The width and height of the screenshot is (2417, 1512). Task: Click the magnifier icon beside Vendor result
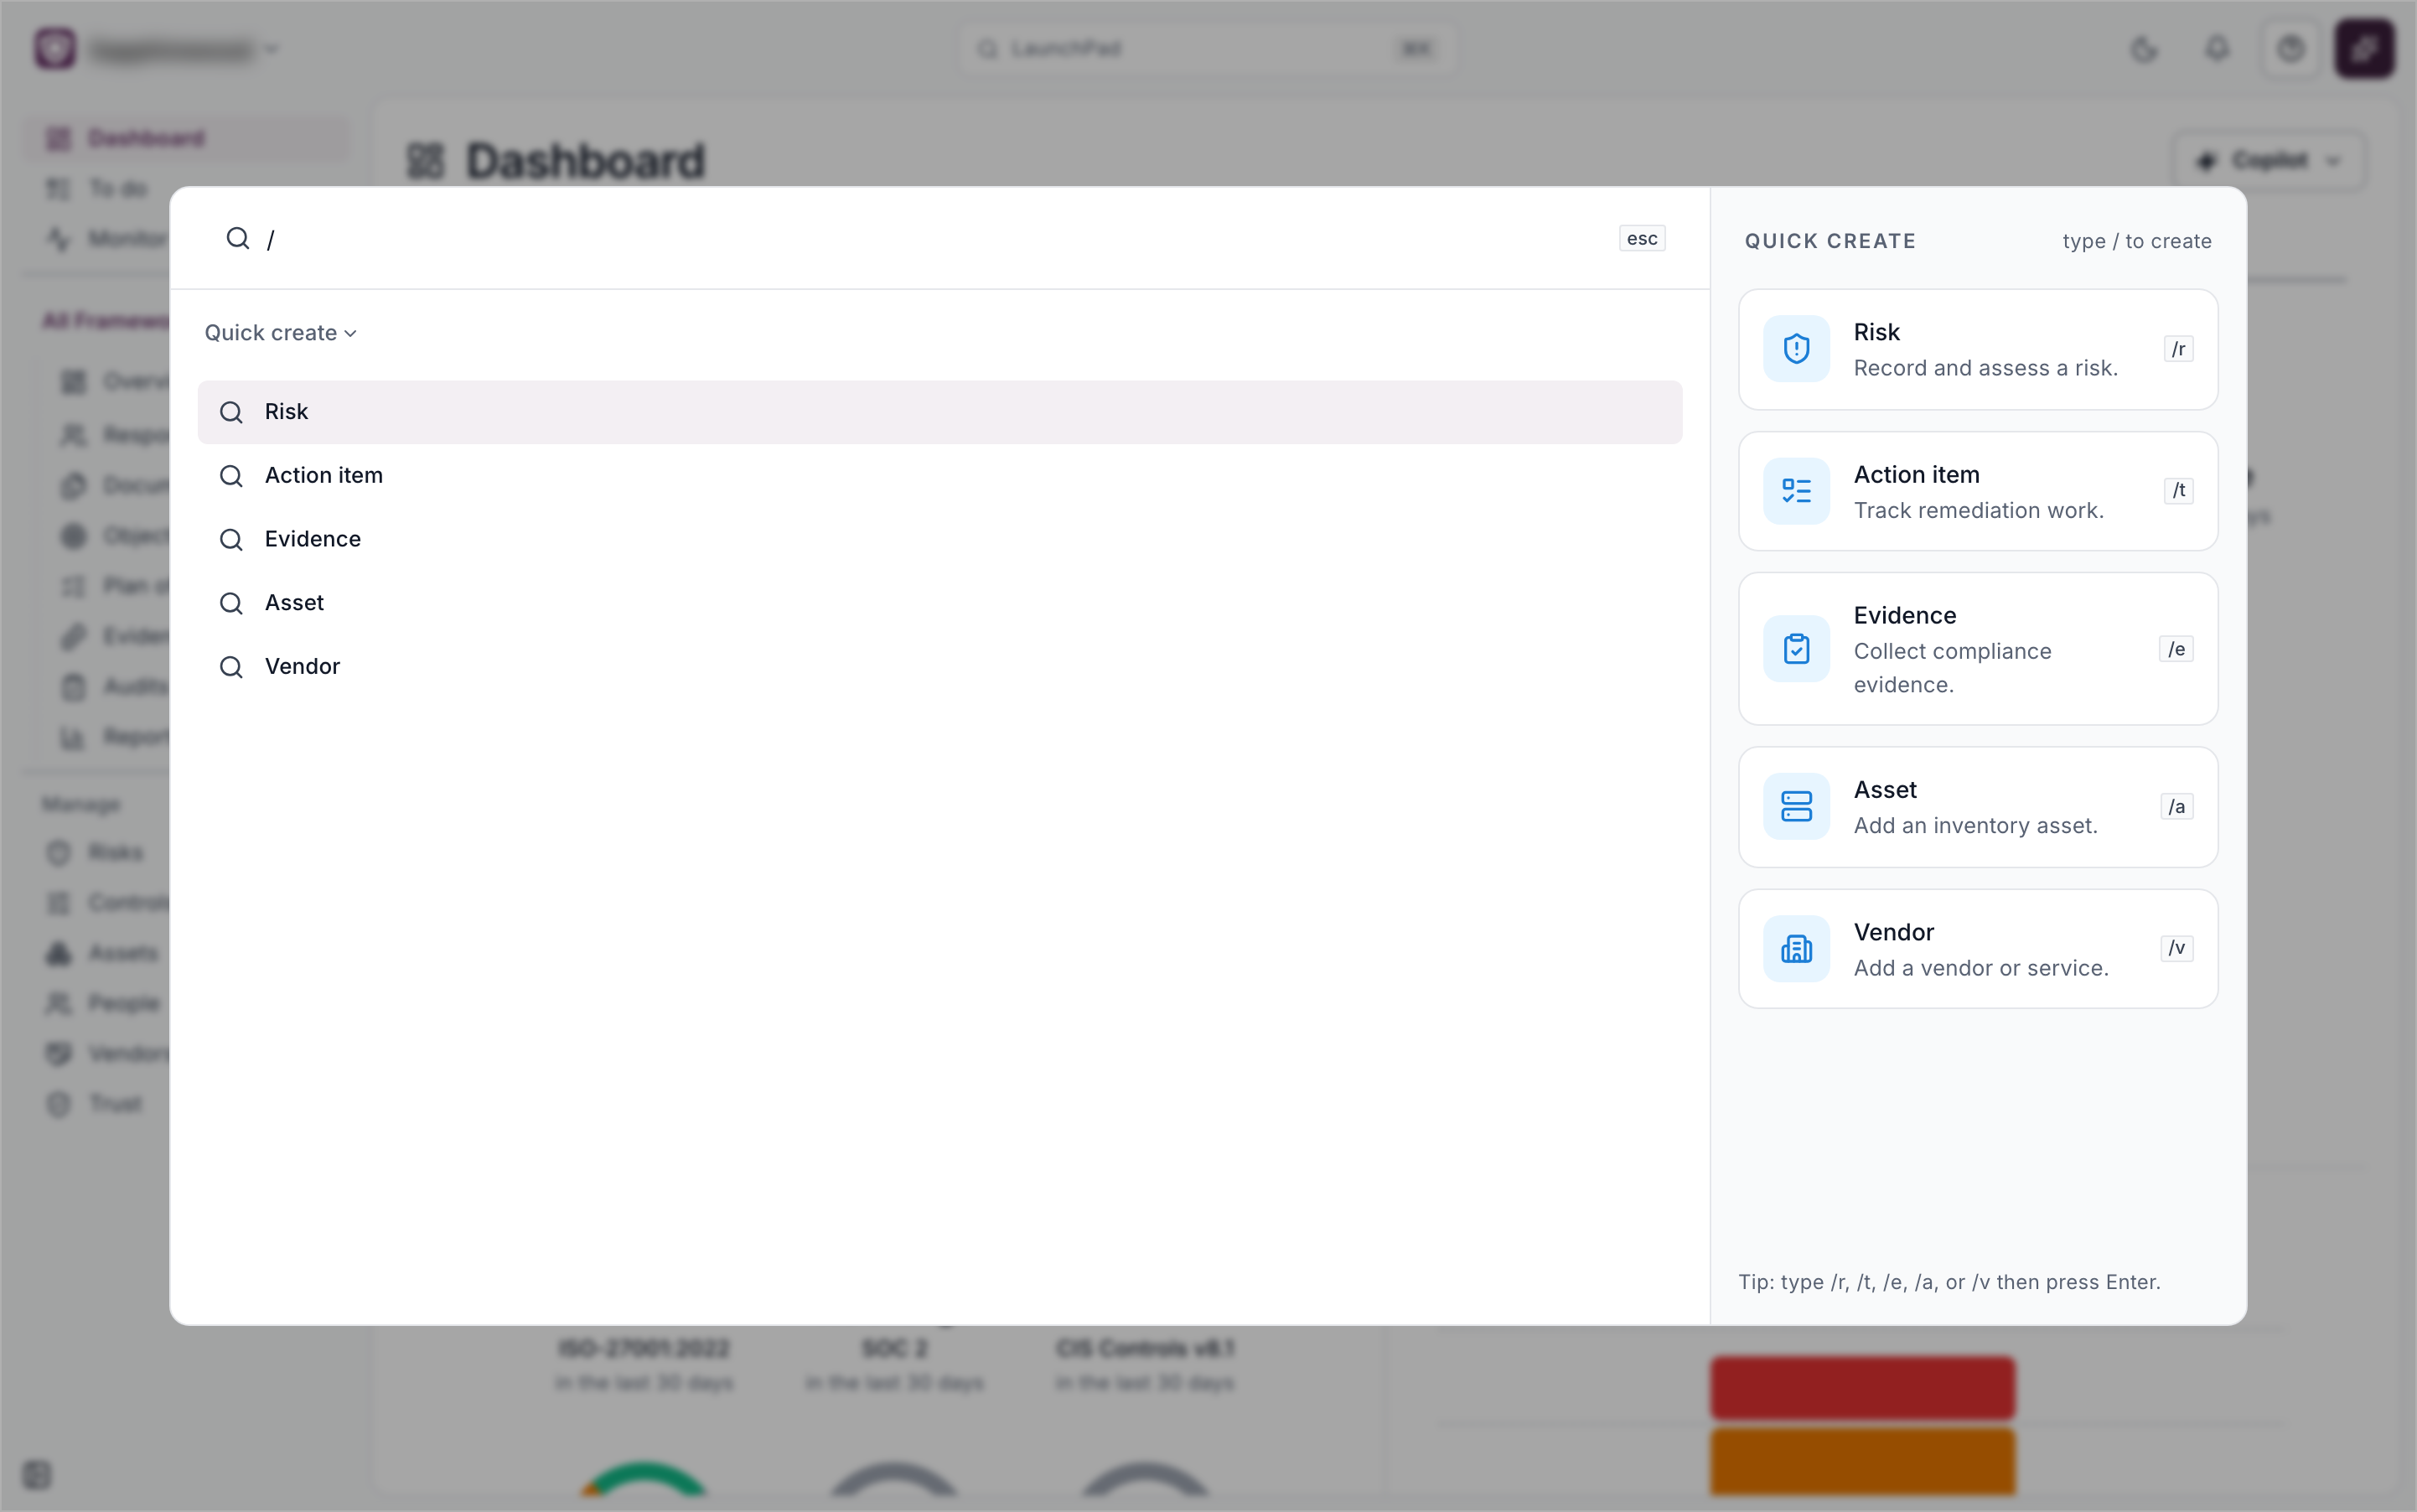(x=231, y=667)
